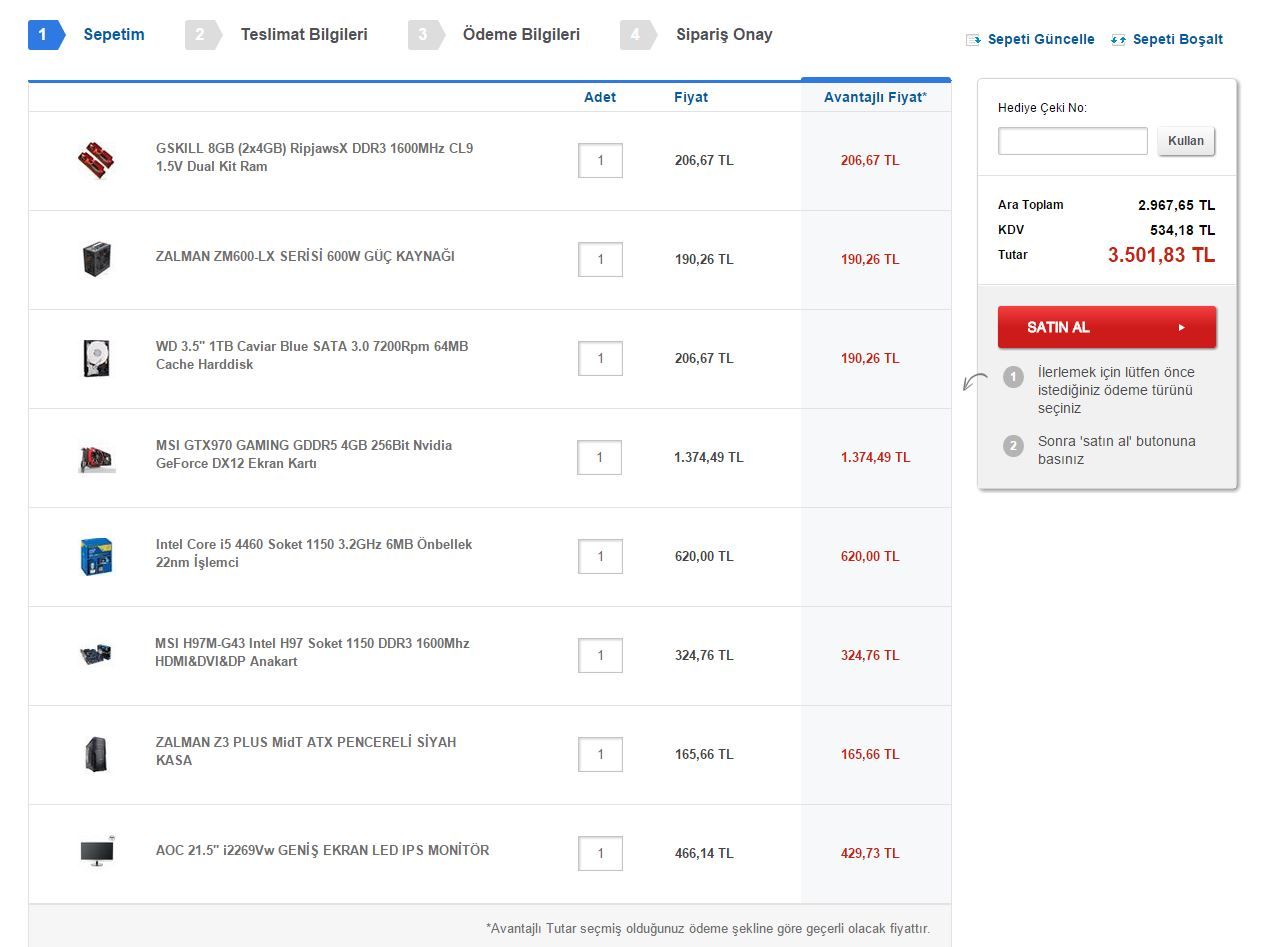Open MSI H97M-G43 Intel H97 product name

tap(312, 652)
